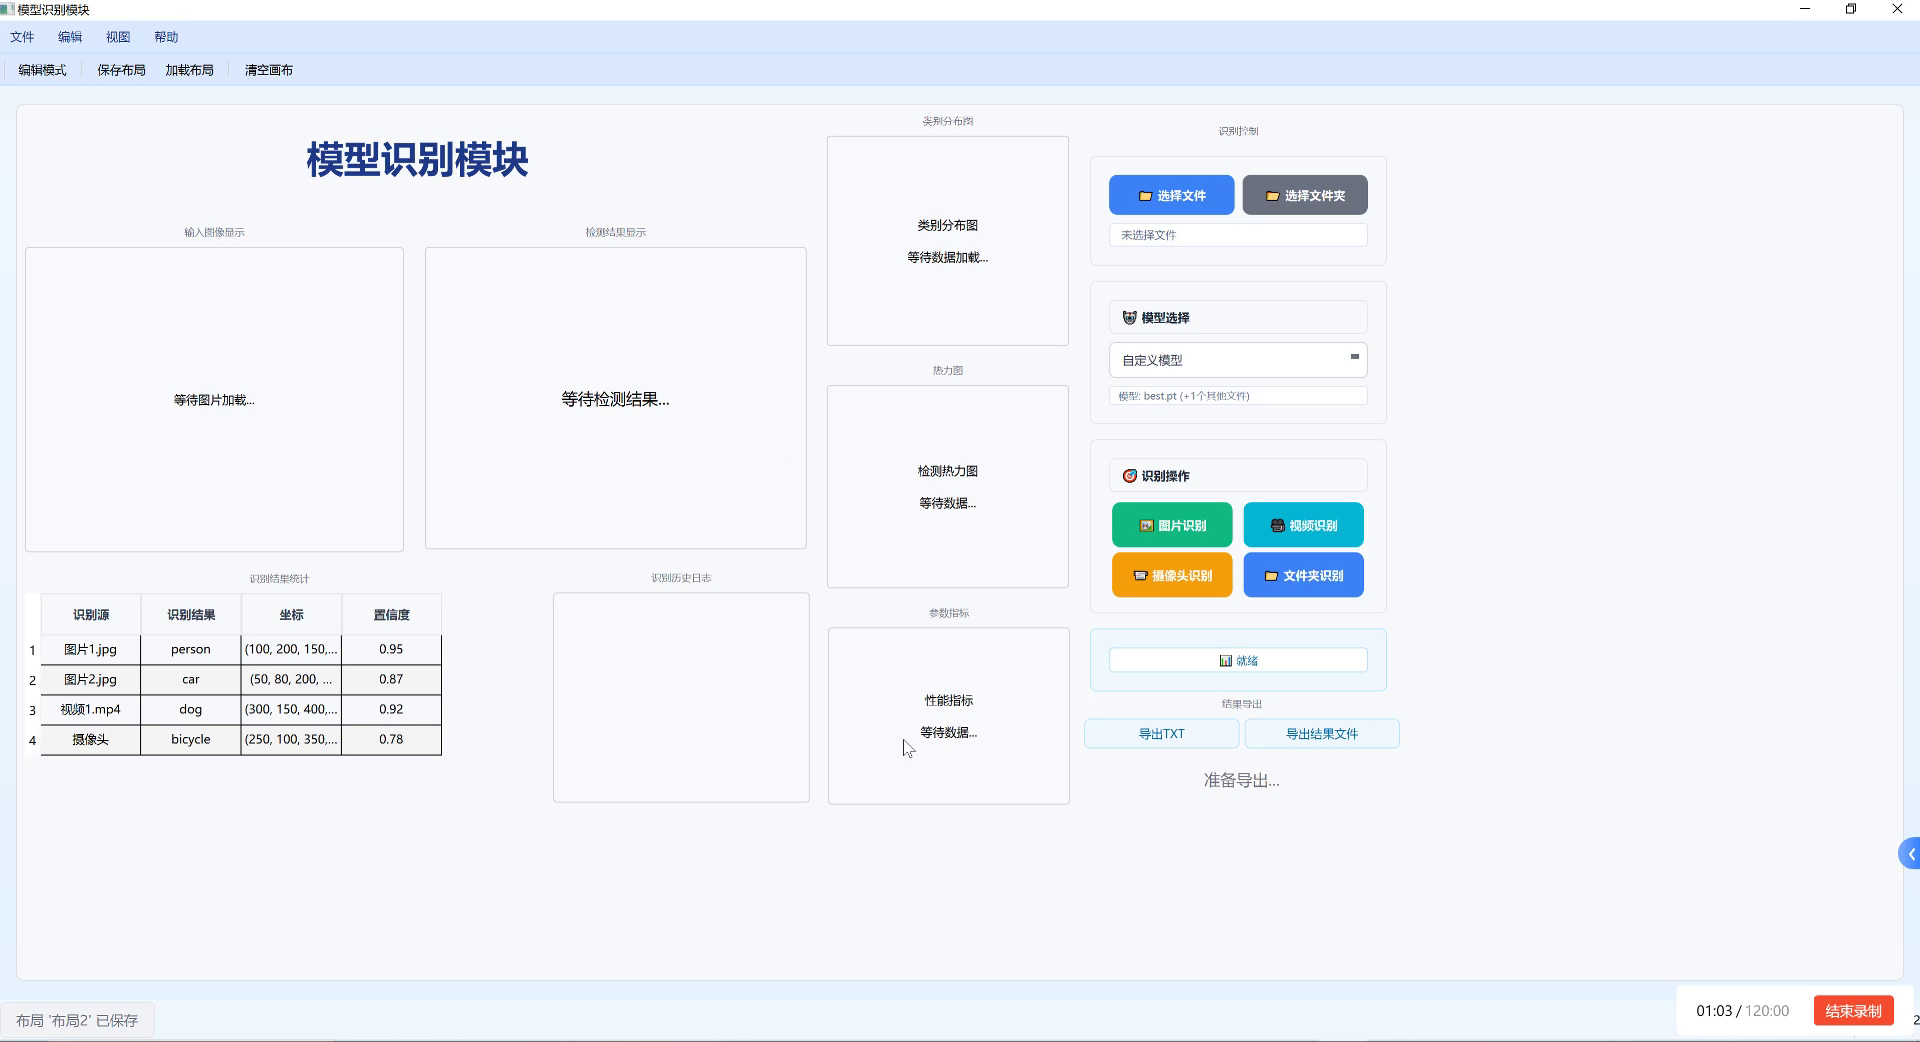Click the 模型选择 panel header icon

[1128, 317]
